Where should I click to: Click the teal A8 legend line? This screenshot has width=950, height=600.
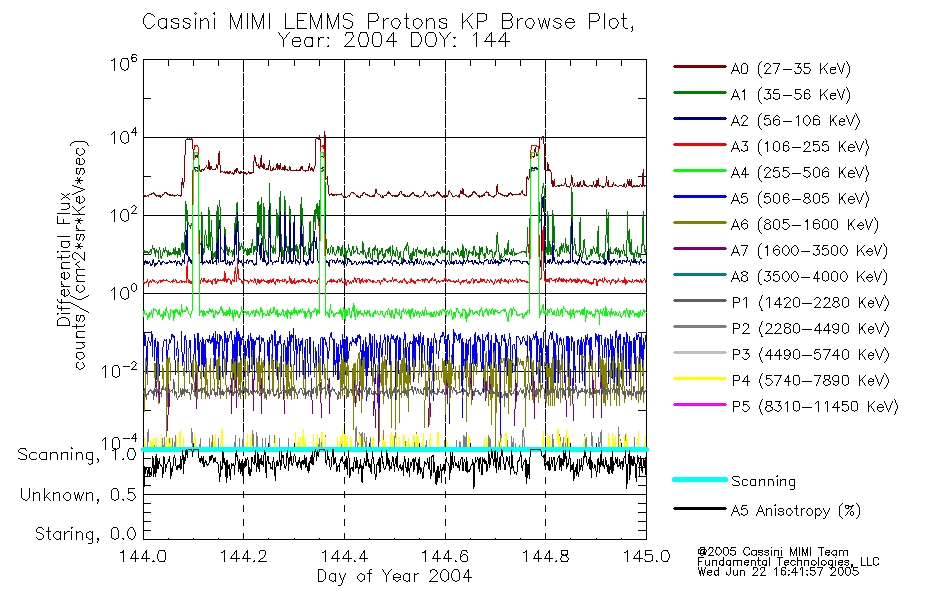[x=699, y=275]
